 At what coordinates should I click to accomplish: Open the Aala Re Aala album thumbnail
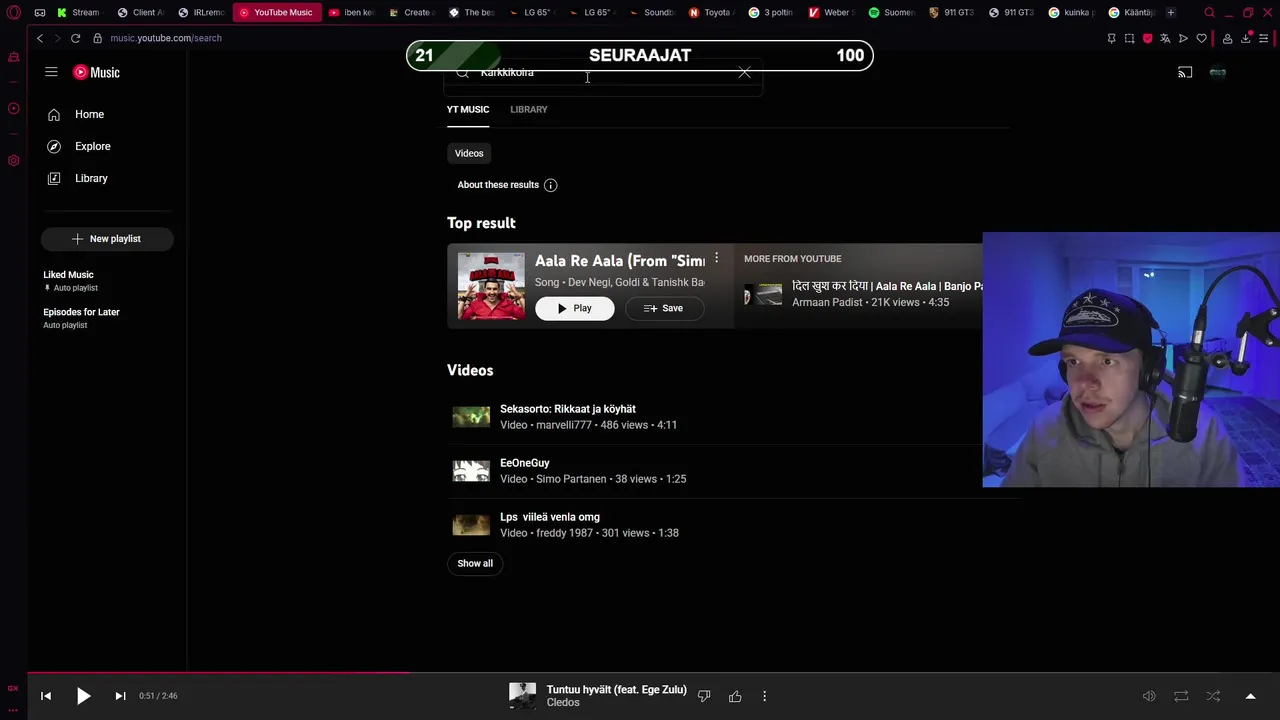pos(491,286)
